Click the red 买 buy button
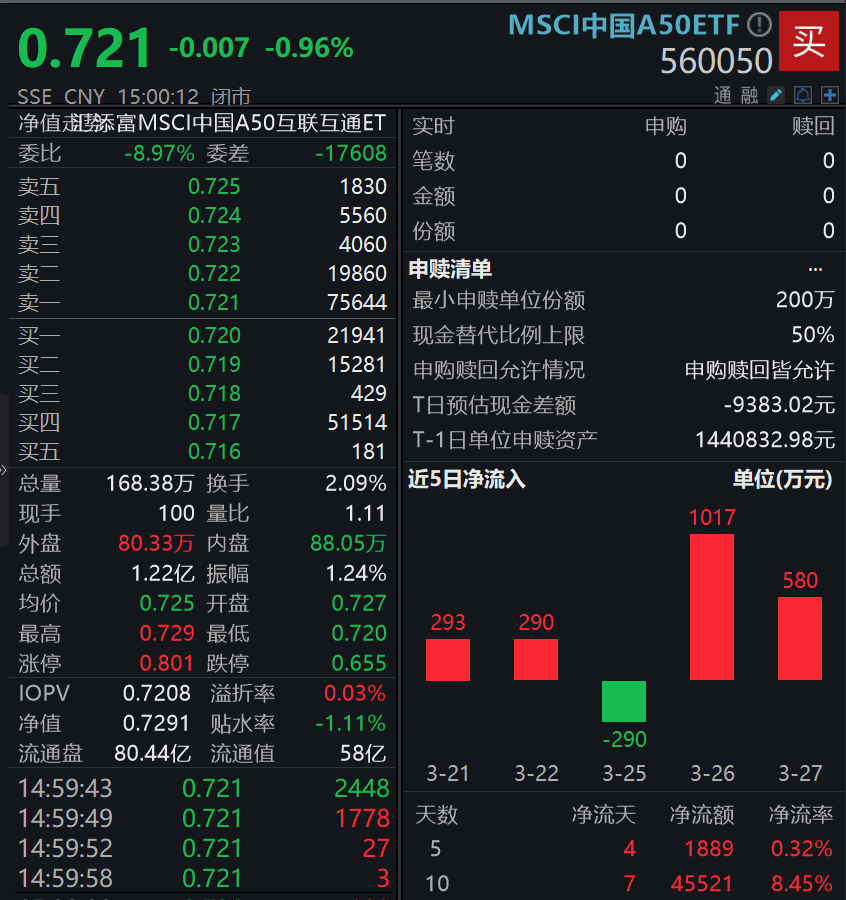The width and height of the screenshot is (846, 900). pyautogui.click(x=809, y=41)
